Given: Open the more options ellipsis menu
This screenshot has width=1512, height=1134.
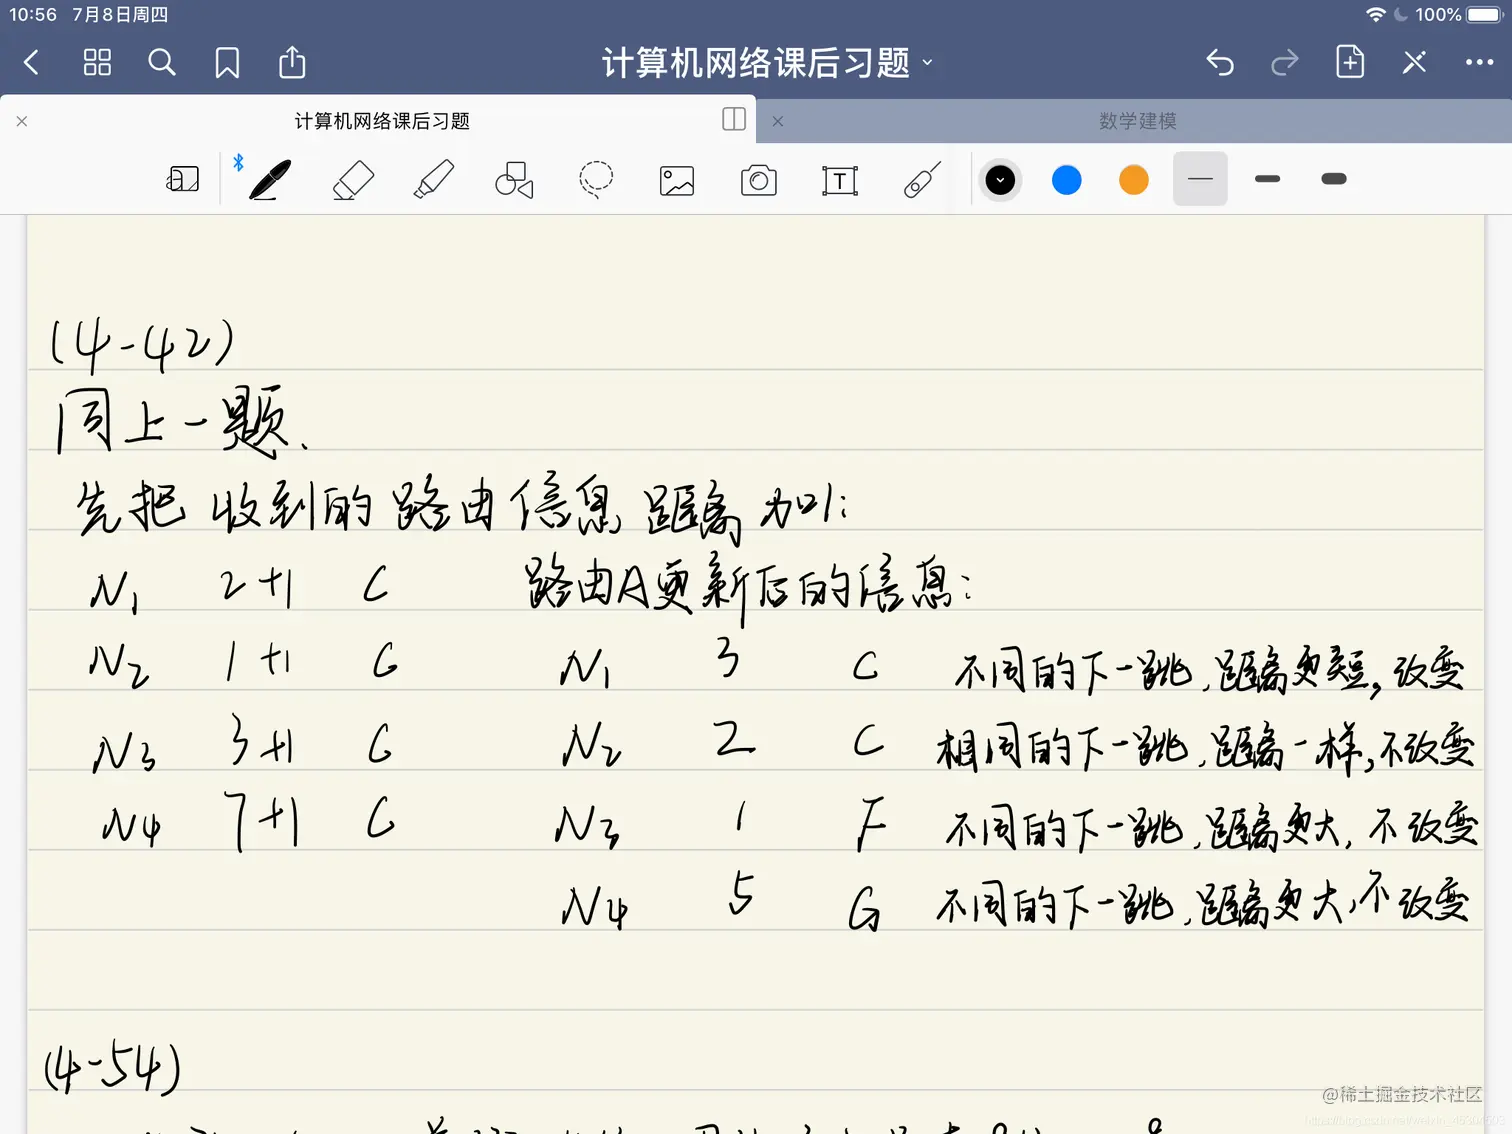Looking at the screenshot, I should pyautogui.click(x=1479, y=62).
